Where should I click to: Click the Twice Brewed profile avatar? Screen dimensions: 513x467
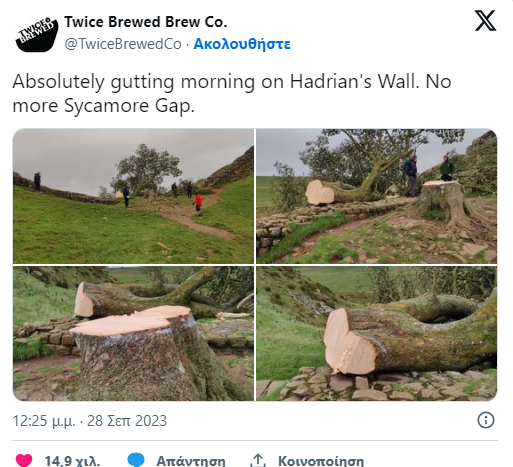(37, 34)
